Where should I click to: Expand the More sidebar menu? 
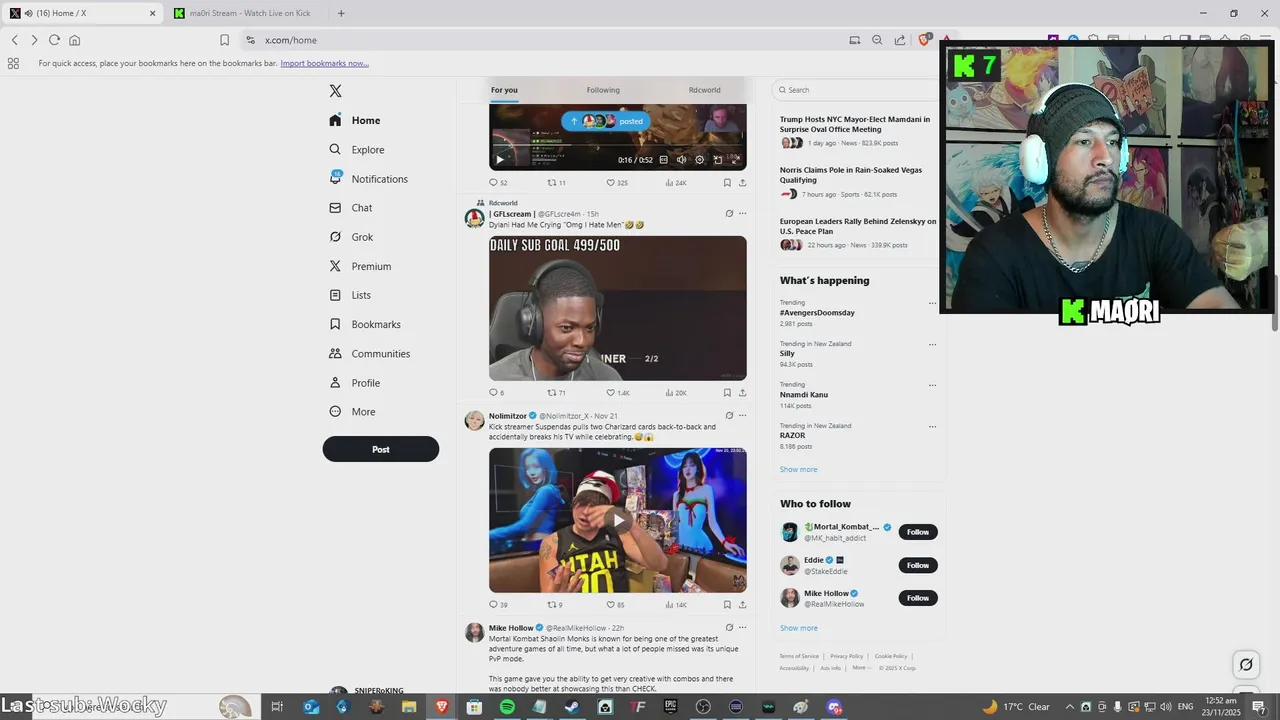coord(353,412)
